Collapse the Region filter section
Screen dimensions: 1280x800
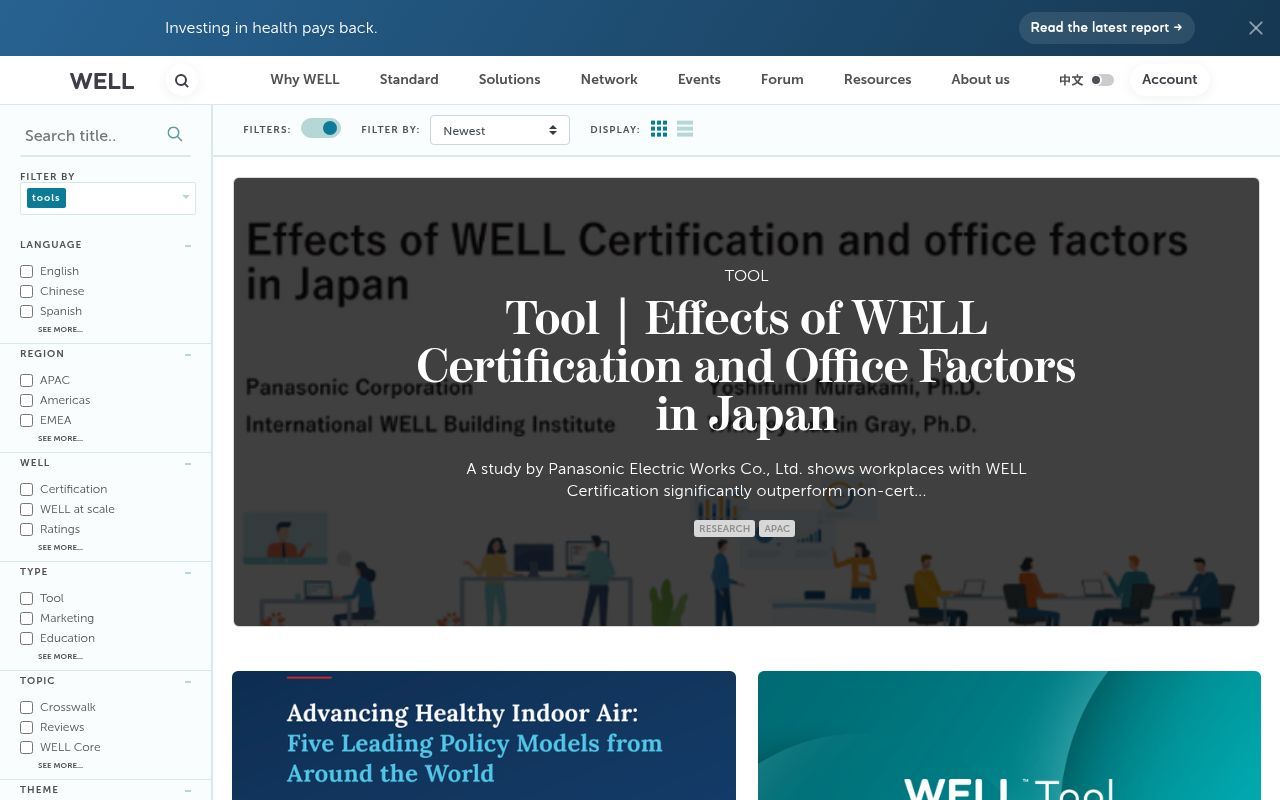tap(188, 354)
